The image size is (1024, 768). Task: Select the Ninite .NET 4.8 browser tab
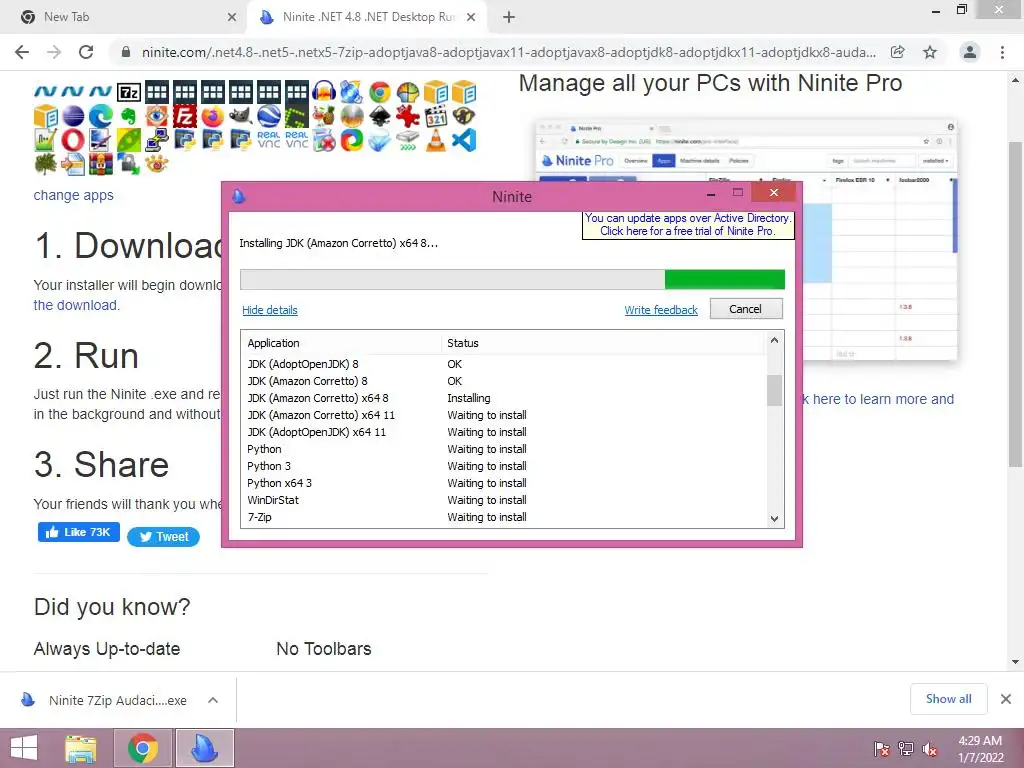pos(368,17)
